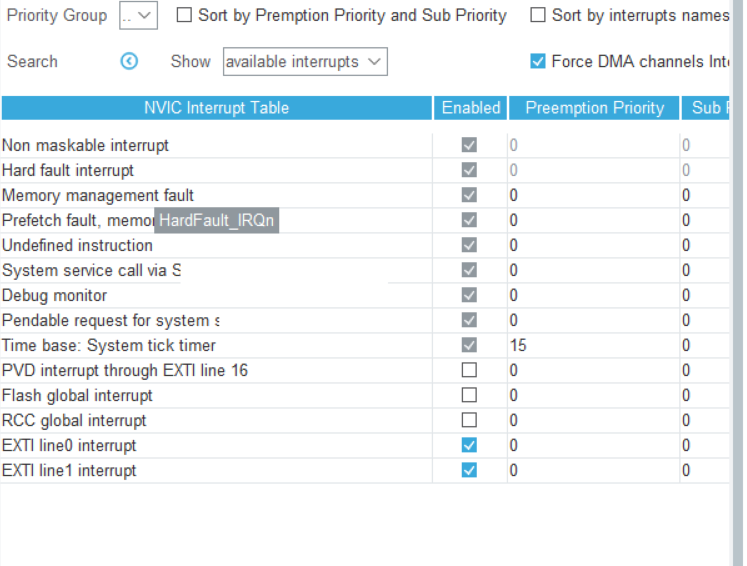The image size is (747, 566).
Task: Enable Sort by interrupts names checkbox
Action: point(538,16)
